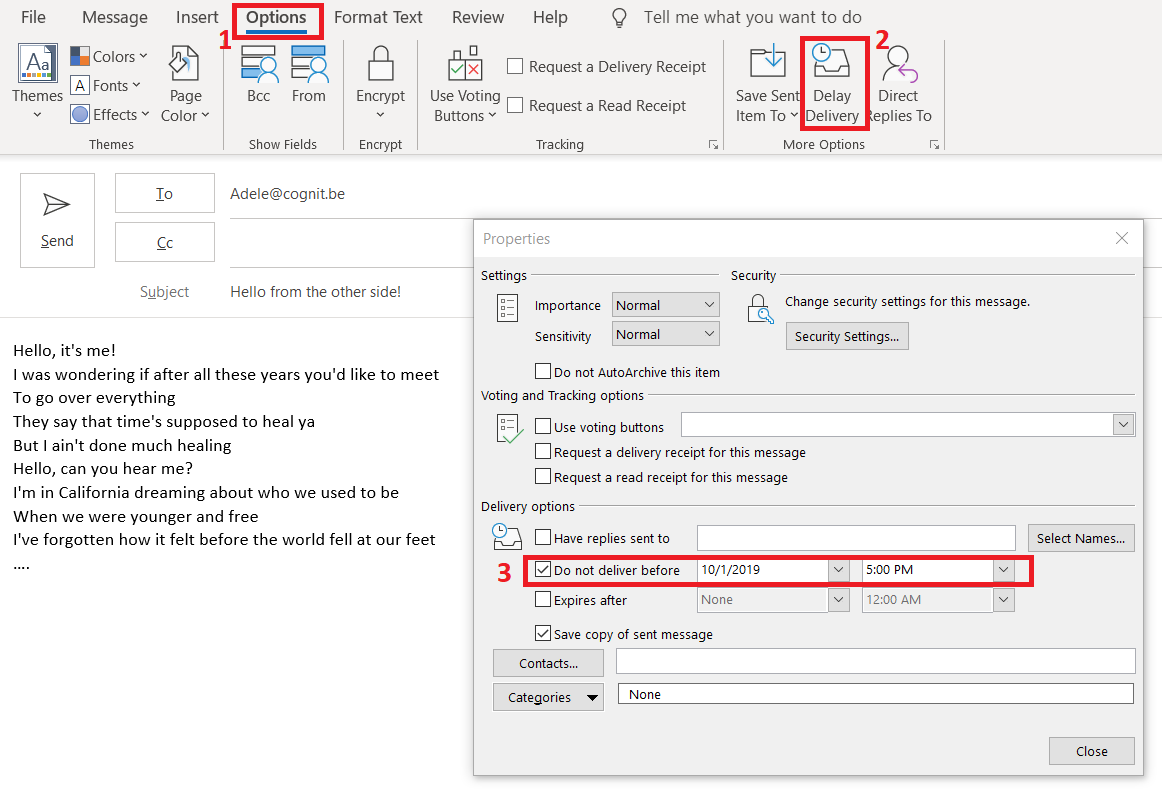Check Expires after option

pos(543,599)
